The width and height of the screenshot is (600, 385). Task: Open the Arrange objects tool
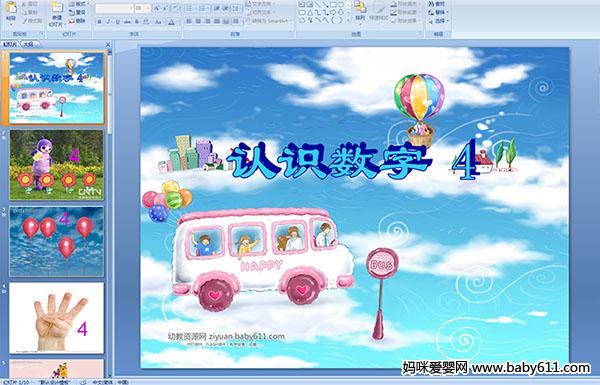(360, 11)
